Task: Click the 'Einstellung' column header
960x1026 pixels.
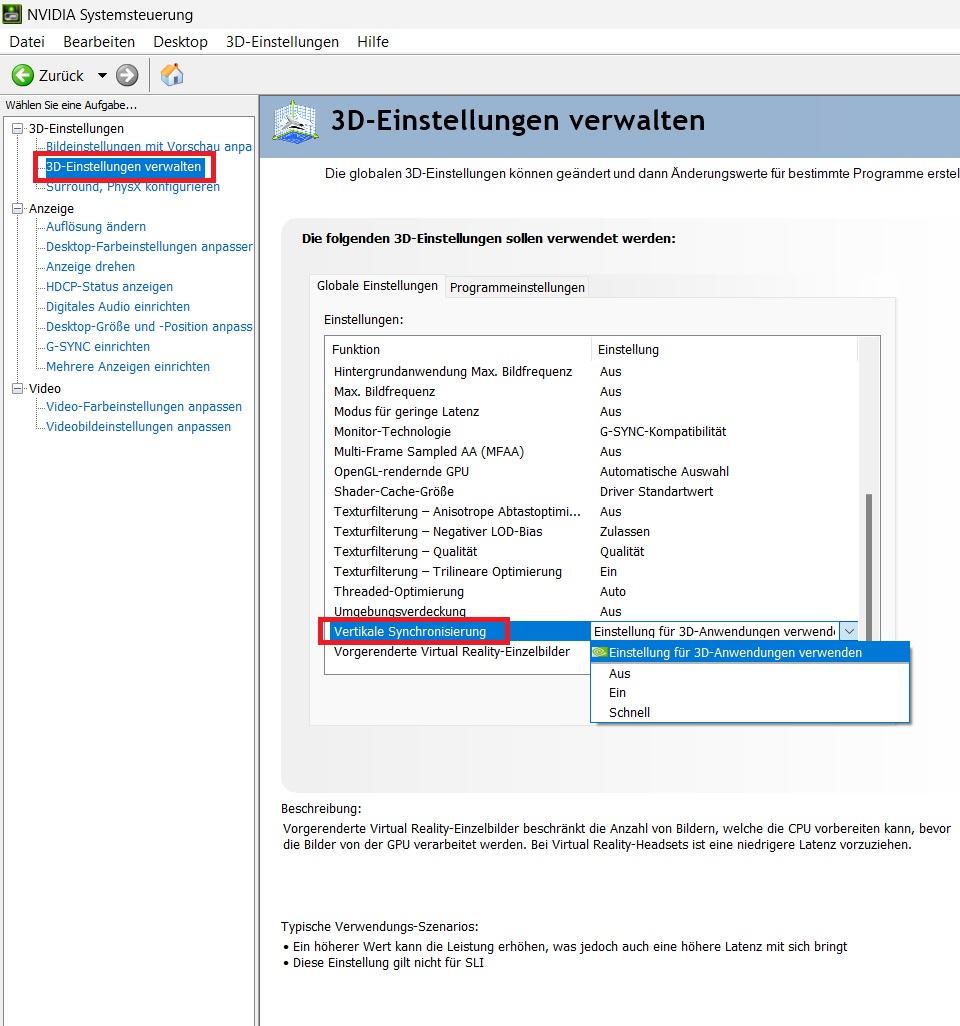Action: click(724, 349)
